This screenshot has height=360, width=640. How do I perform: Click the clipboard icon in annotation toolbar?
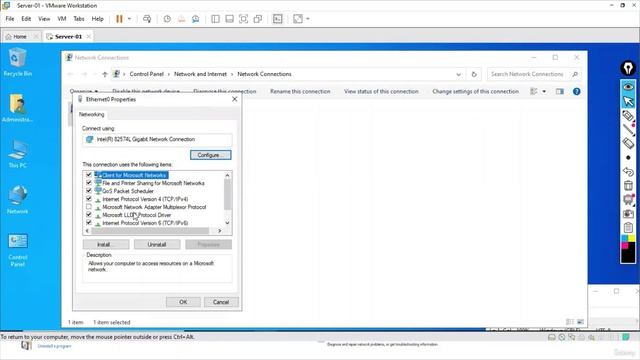click(628, 227)
